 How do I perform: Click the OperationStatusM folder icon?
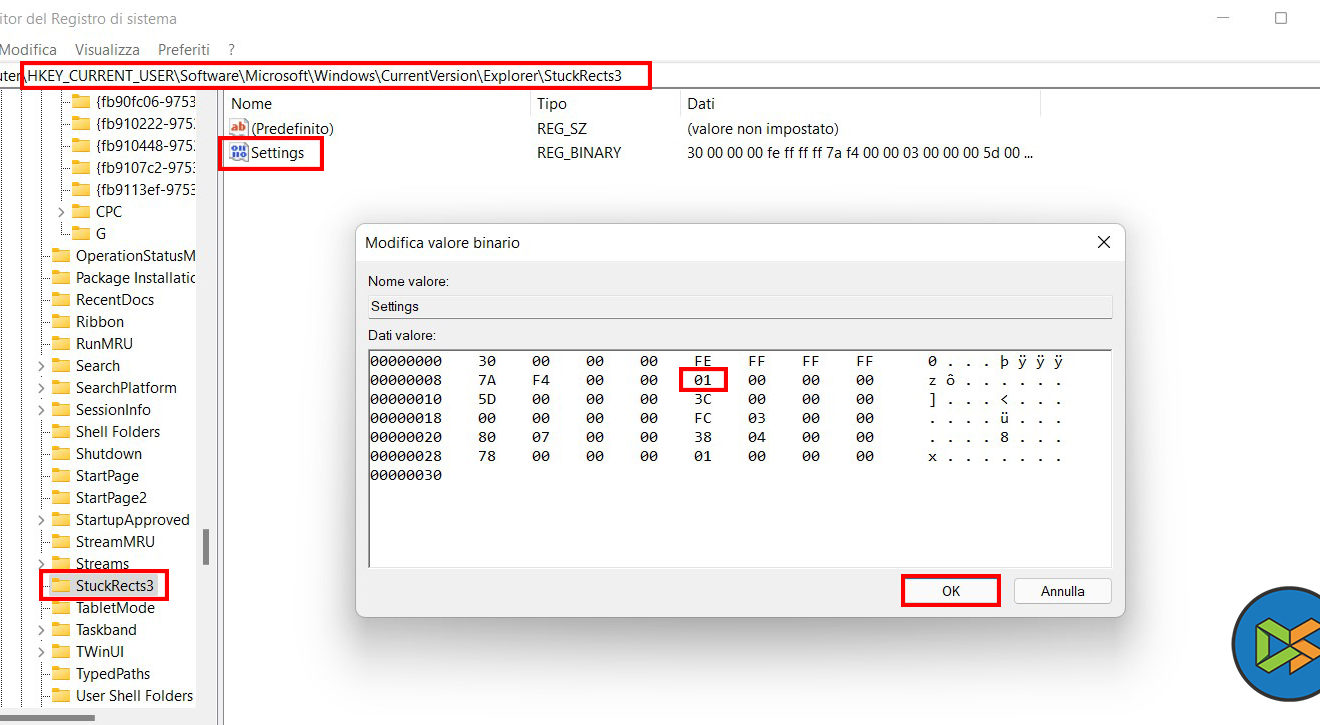coord(61,256)
